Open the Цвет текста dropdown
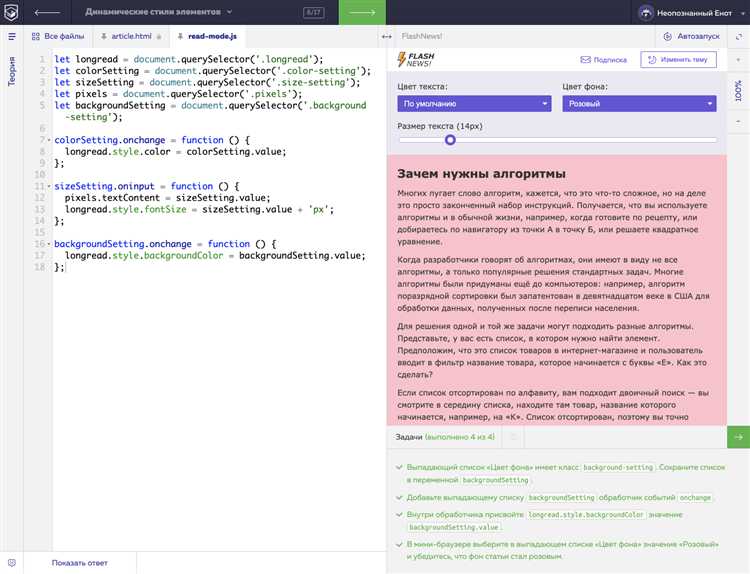Viewport: 750px width, 574px height. point(473,103)
